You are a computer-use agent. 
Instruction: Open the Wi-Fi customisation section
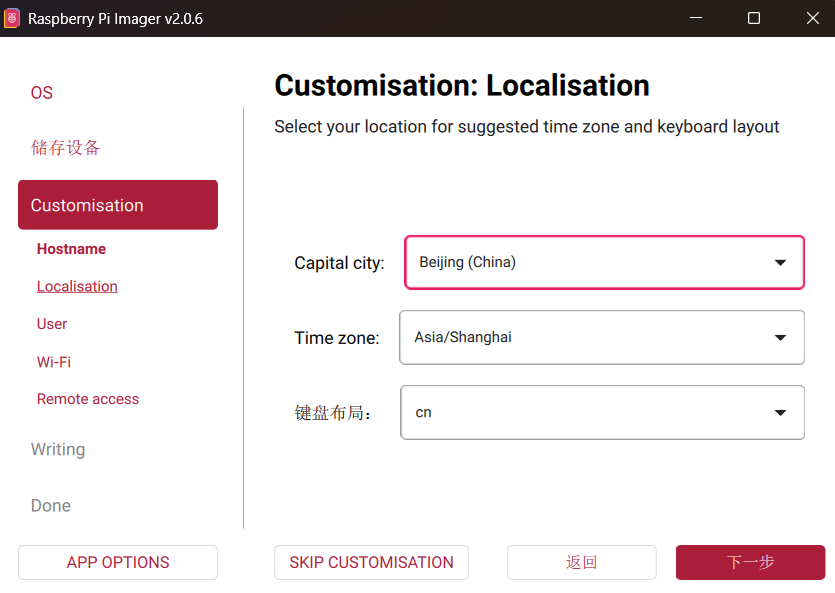(x=54, y=362)
